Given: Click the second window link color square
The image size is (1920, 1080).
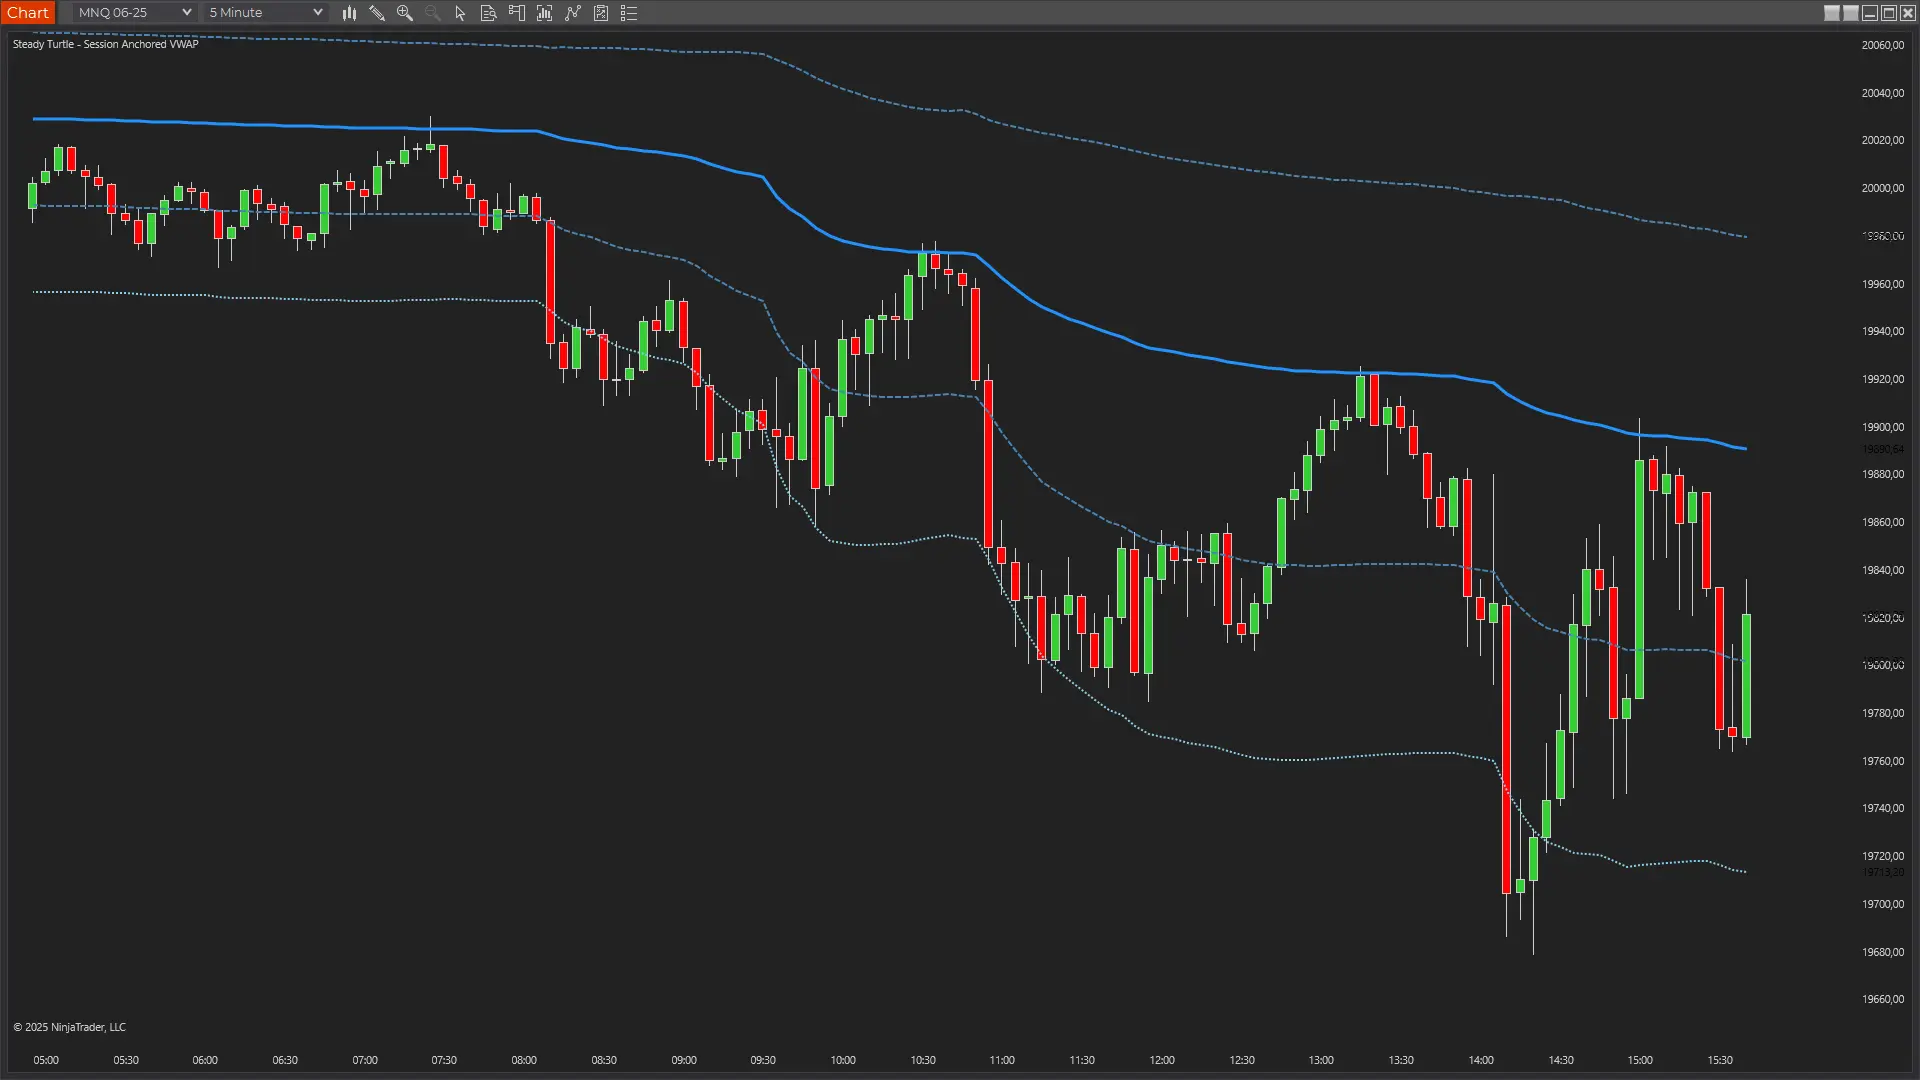Looking at the screenshot, I should (x=1851, y=13).
